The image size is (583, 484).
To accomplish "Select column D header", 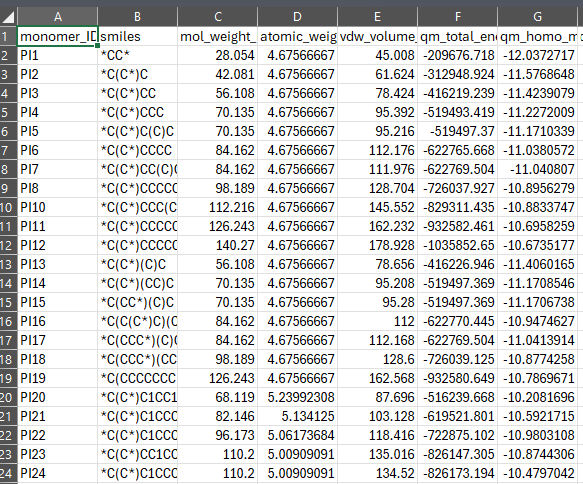I will 297,17.
